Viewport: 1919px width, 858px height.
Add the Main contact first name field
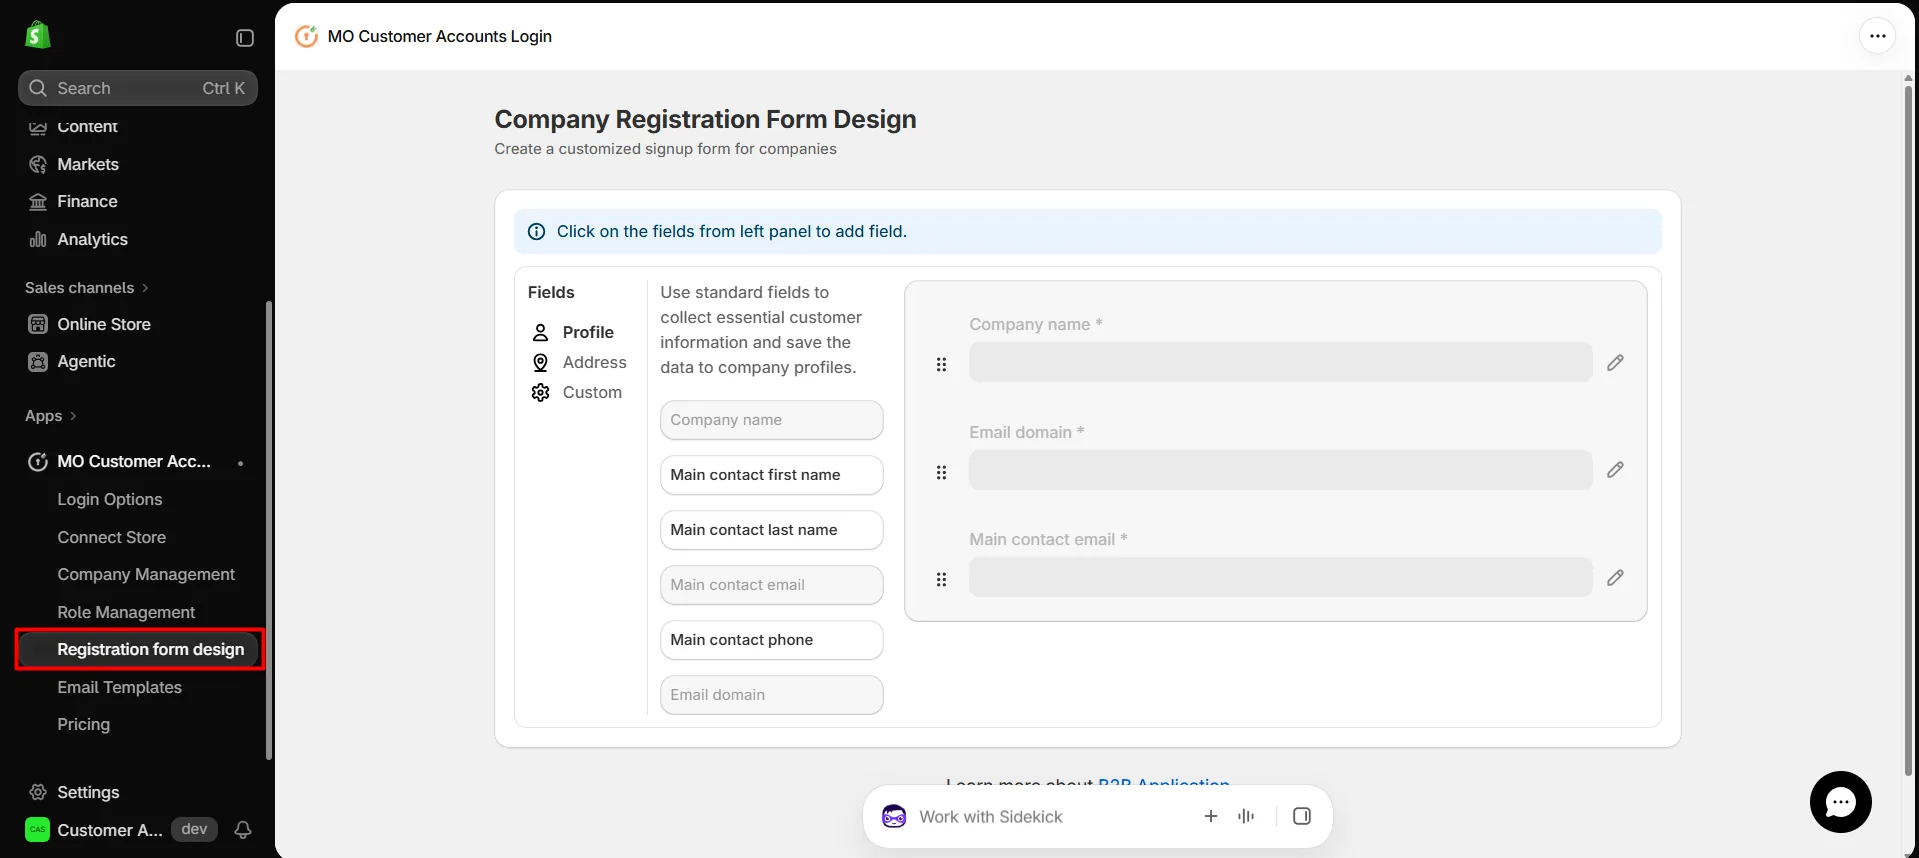[772, 475]
